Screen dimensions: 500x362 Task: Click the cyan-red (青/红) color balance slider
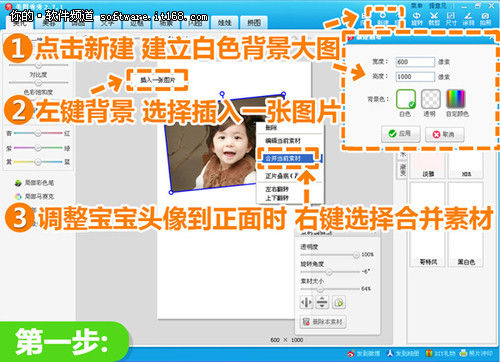click(x=38, y=133)
